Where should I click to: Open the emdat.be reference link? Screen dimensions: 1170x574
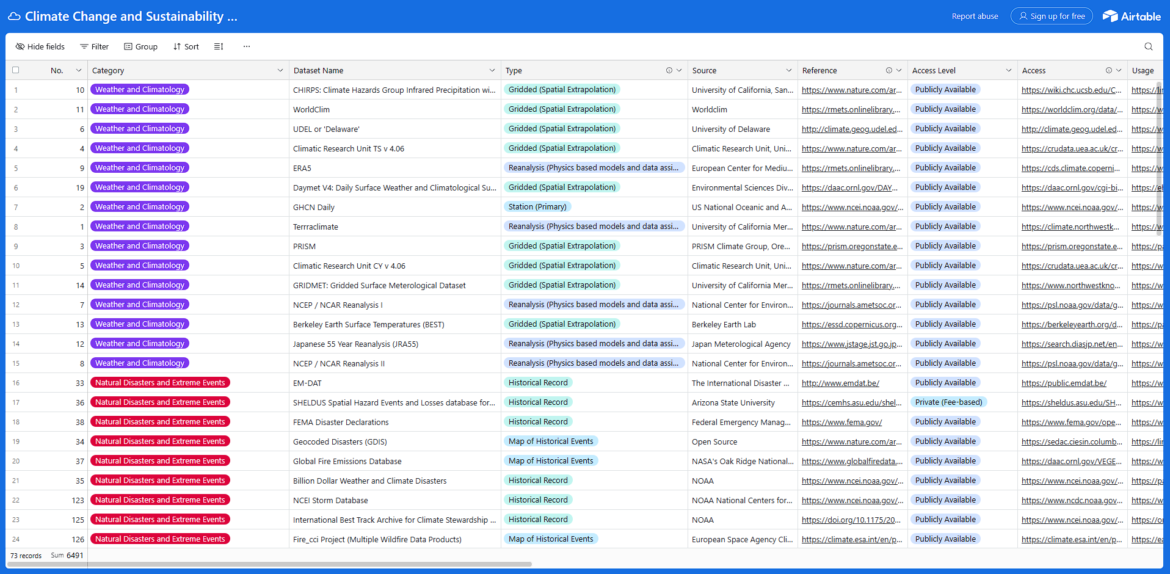click(840, 383)
